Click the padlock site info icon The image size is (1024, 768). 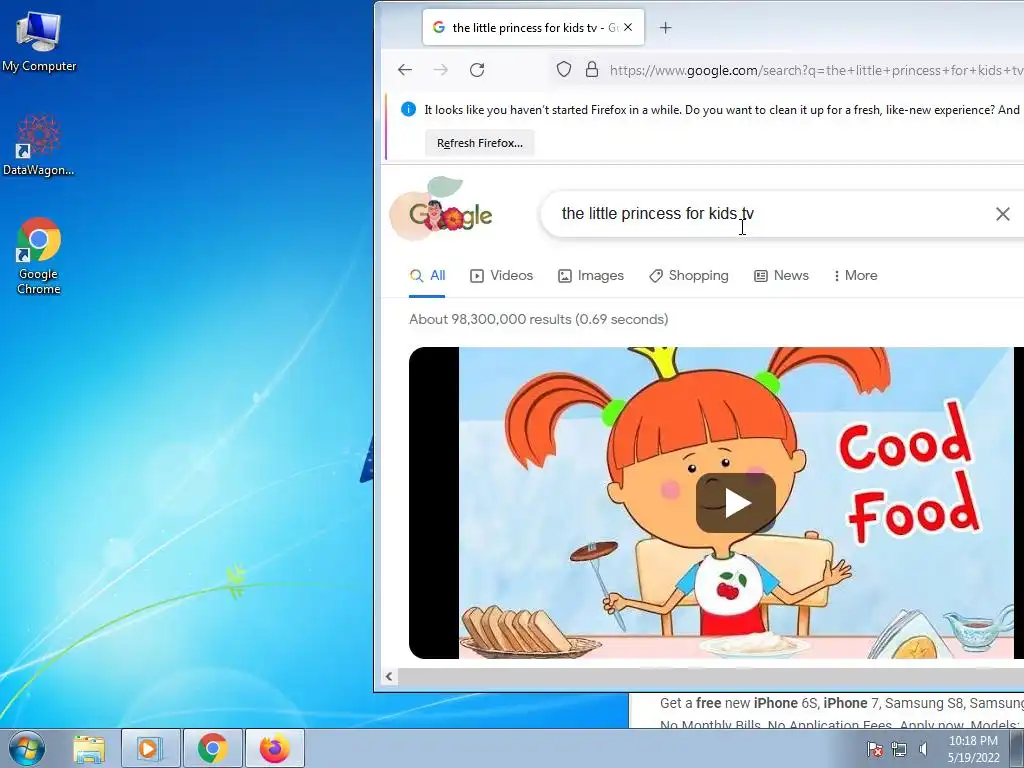point(592,70)
